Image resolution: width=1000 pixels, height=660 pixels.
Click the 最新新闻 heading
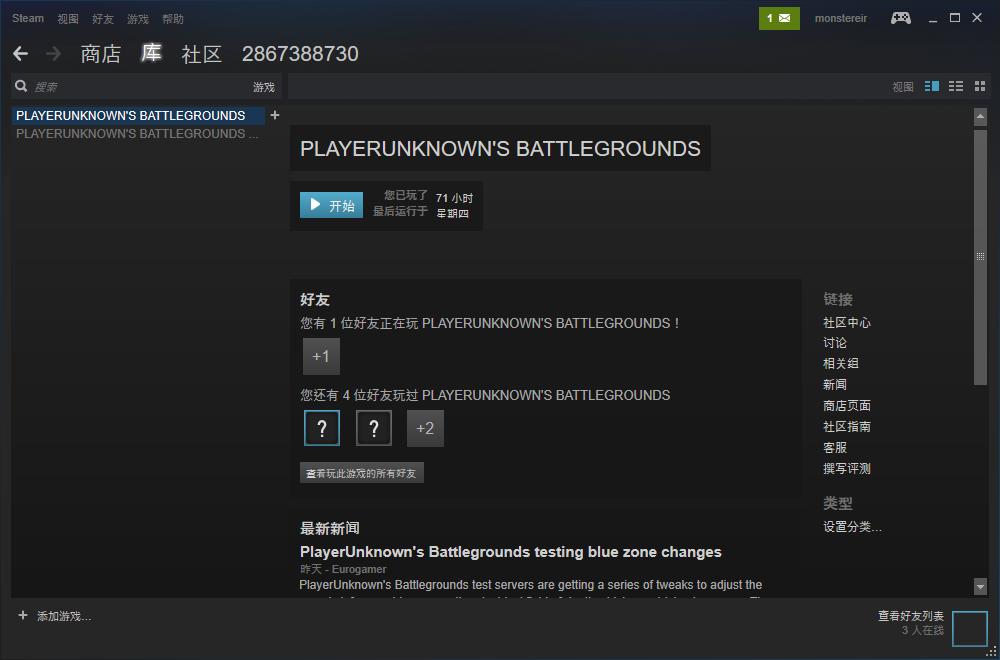coord(330,528)
